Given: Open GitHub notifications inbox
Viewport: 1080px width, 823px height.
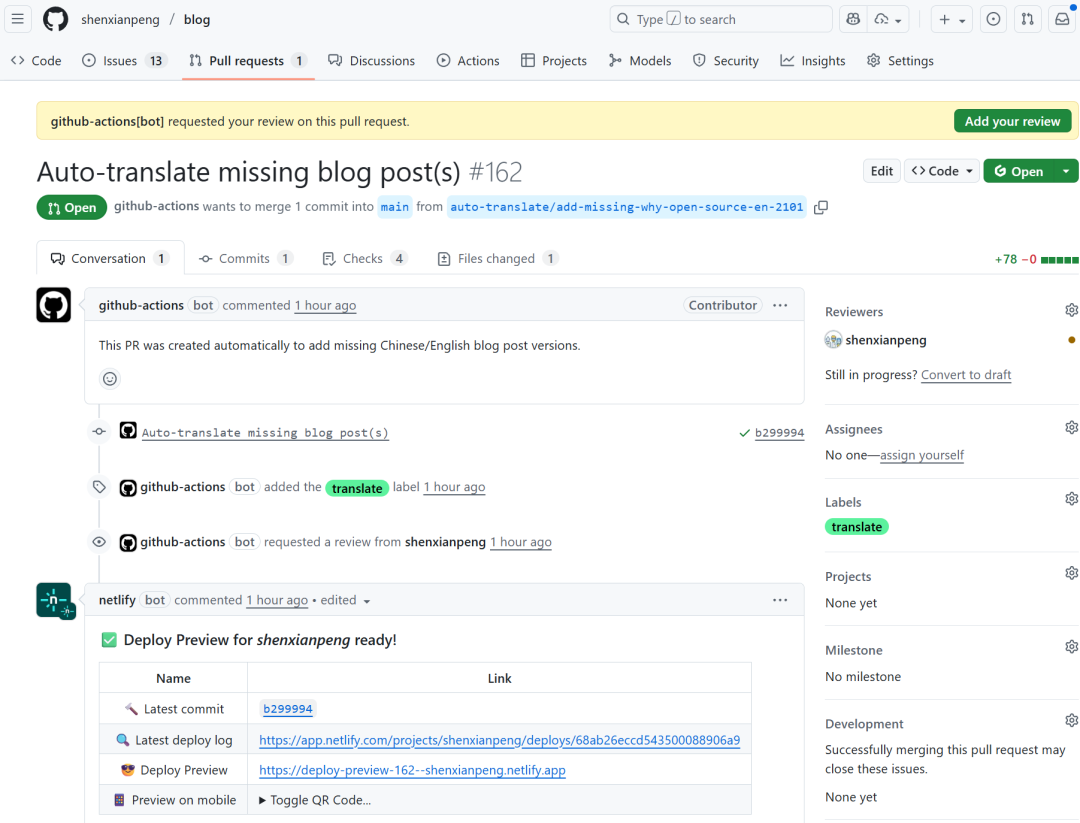Looking at the screenshot, I should 1062,18.
